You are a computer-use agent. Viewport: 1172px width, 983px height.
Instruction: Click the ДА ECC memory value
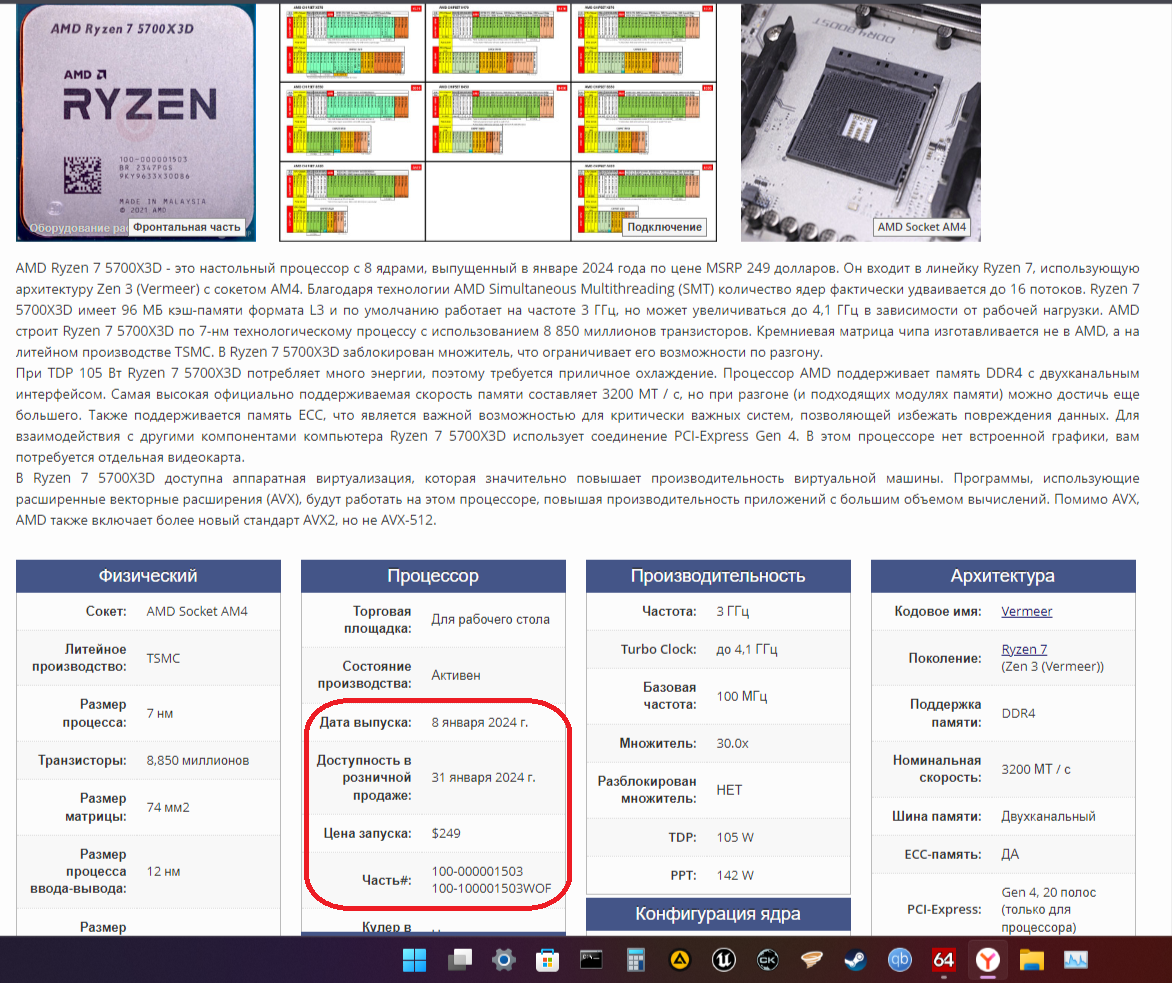tap(1011, 854)
